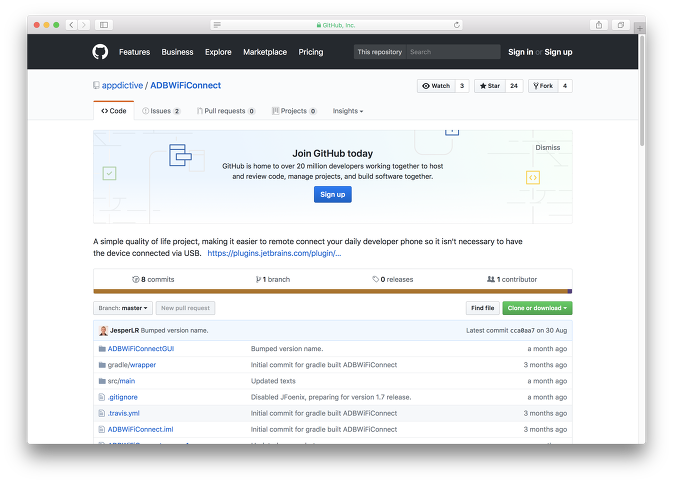Open forks count 4
This screenshot has height=483, width=673.
point(565,86)
